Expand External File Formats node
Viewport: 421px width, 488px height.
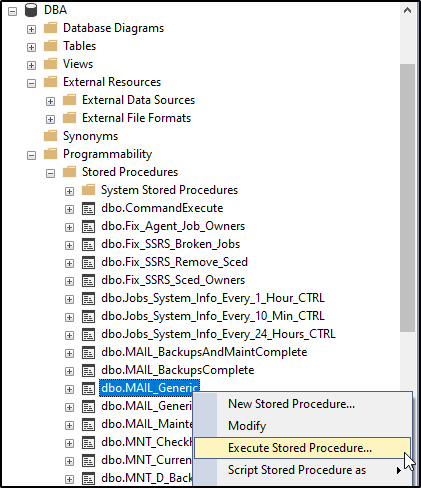(50, 119)
